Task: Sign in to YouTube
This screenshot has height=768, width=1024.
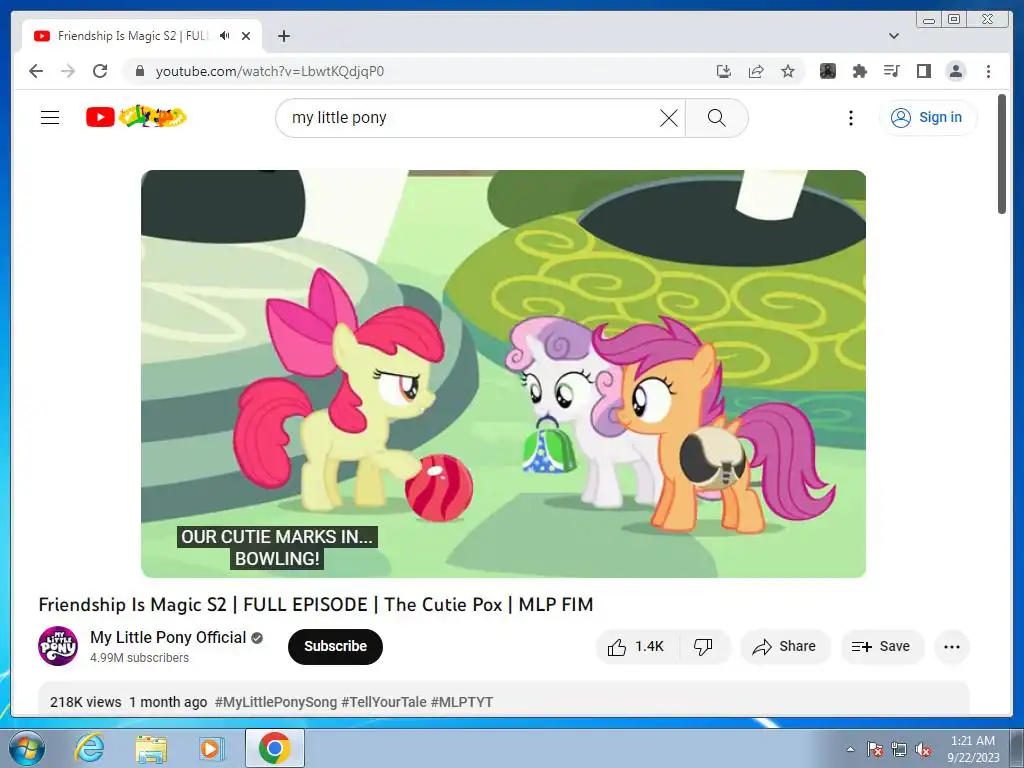Action: (x=927, y=118)
